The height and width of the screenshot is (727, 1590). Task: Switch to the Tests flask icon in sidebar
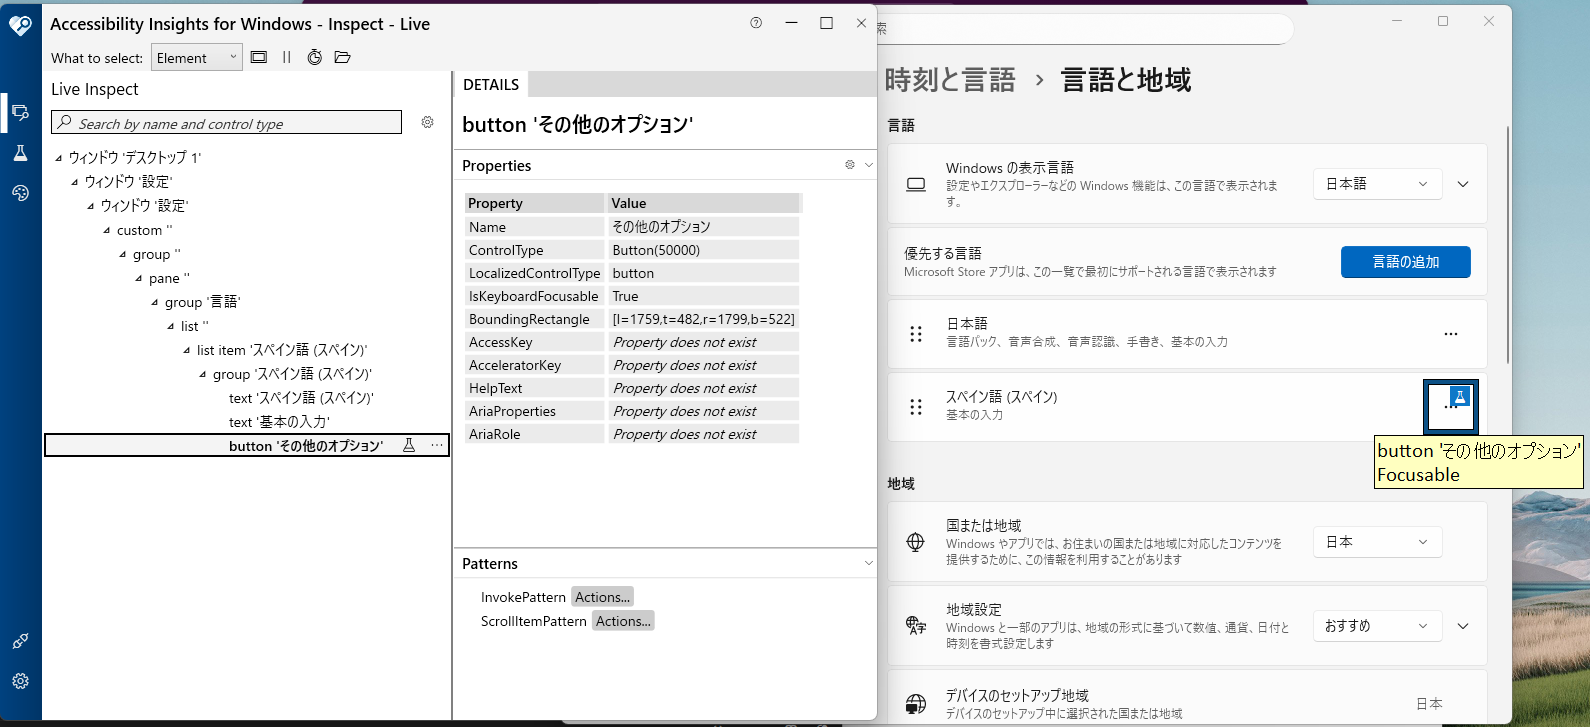point(20,153)
